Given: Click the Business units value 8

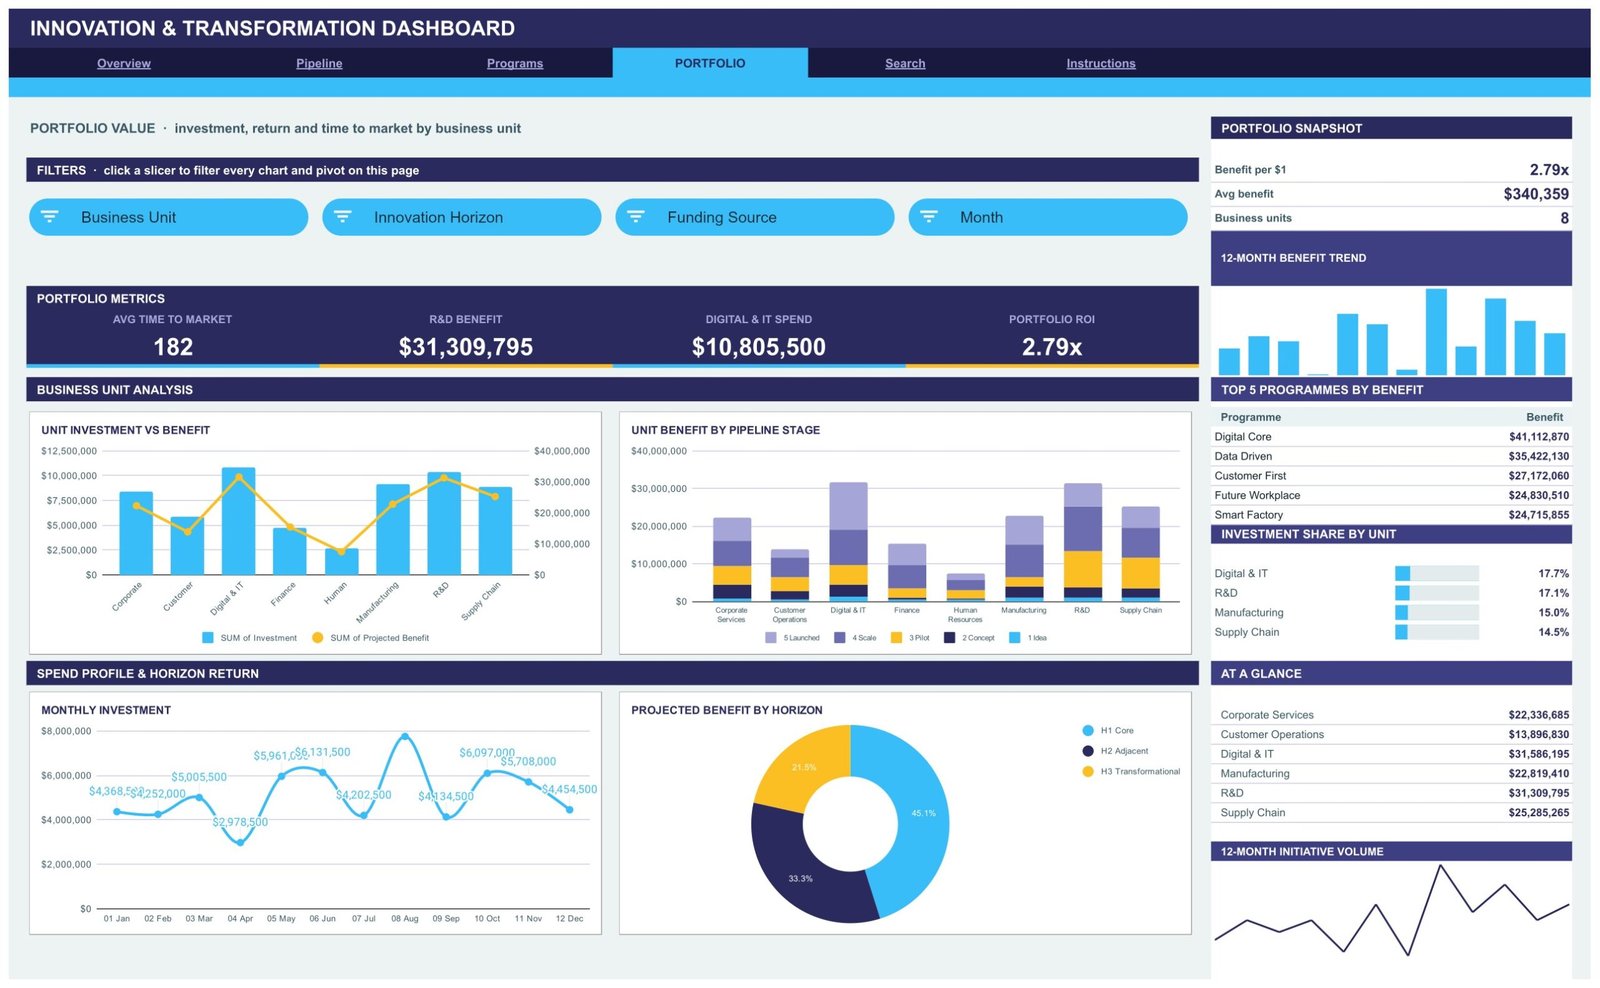Looking at the screenshot, I should (1565, 218).
